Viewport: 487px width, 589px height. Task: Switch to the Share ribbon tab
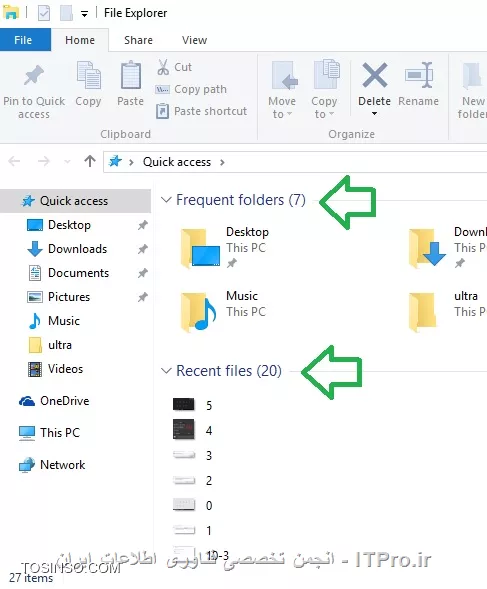point(138,40)
